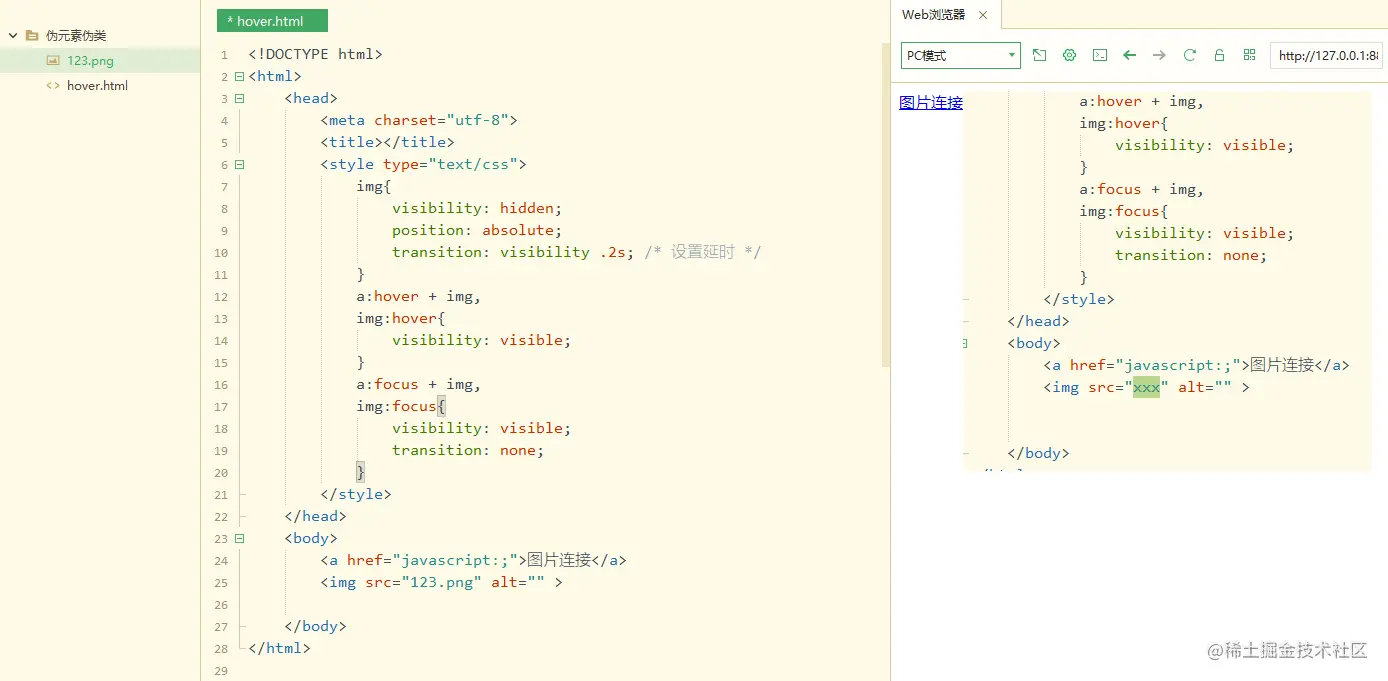Open the web browser console icon
Screen dimensions: 1388x681
[1100, 55]
